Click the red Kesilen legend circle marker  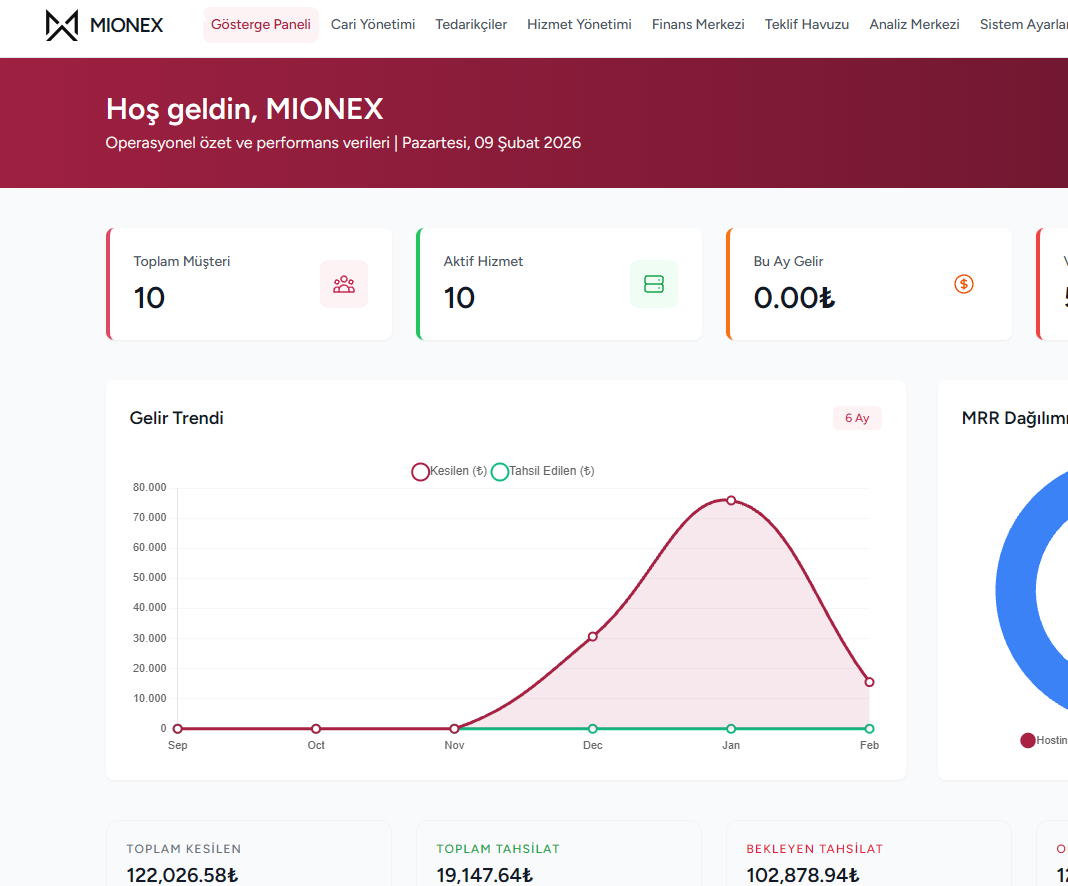click(x=420, y=471)
